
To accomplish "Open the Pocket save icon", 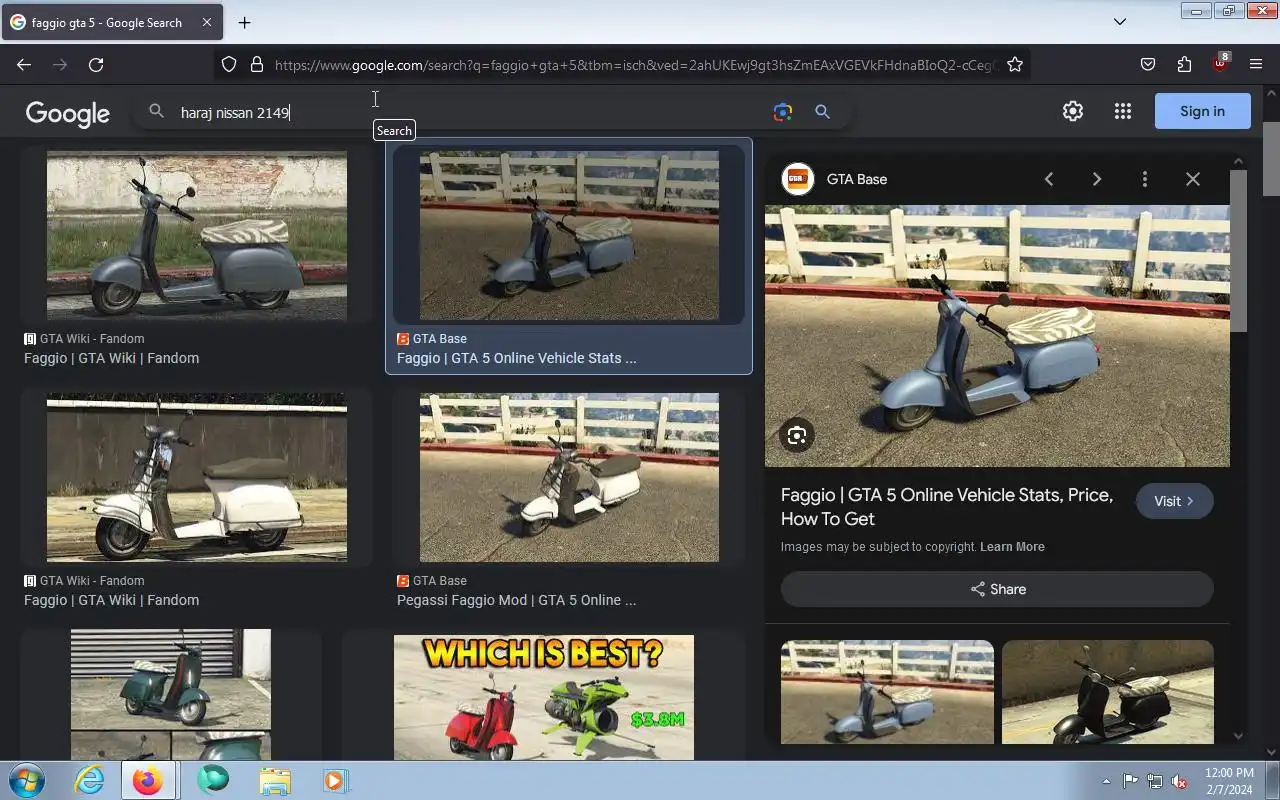I will pyautogui.click(x=1148, y=64).
